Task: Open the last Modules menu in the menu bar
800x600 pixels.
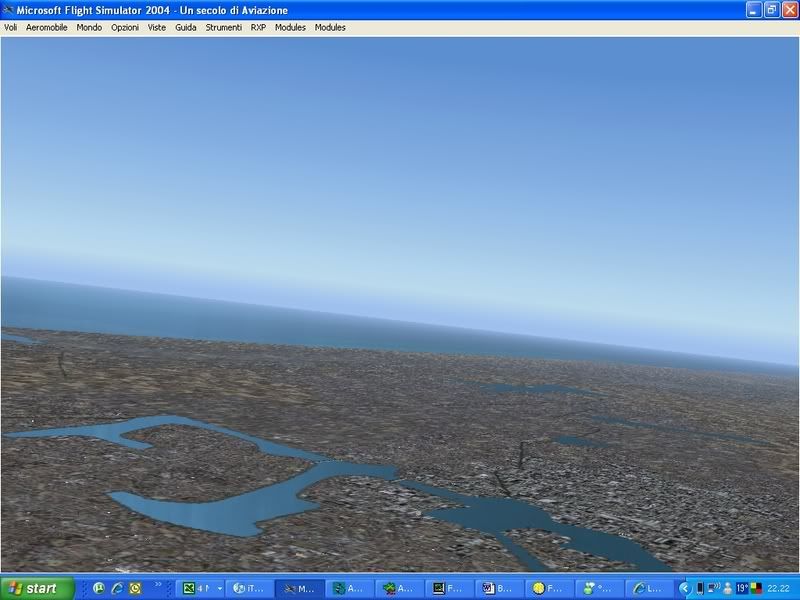Action: [330, 28]
